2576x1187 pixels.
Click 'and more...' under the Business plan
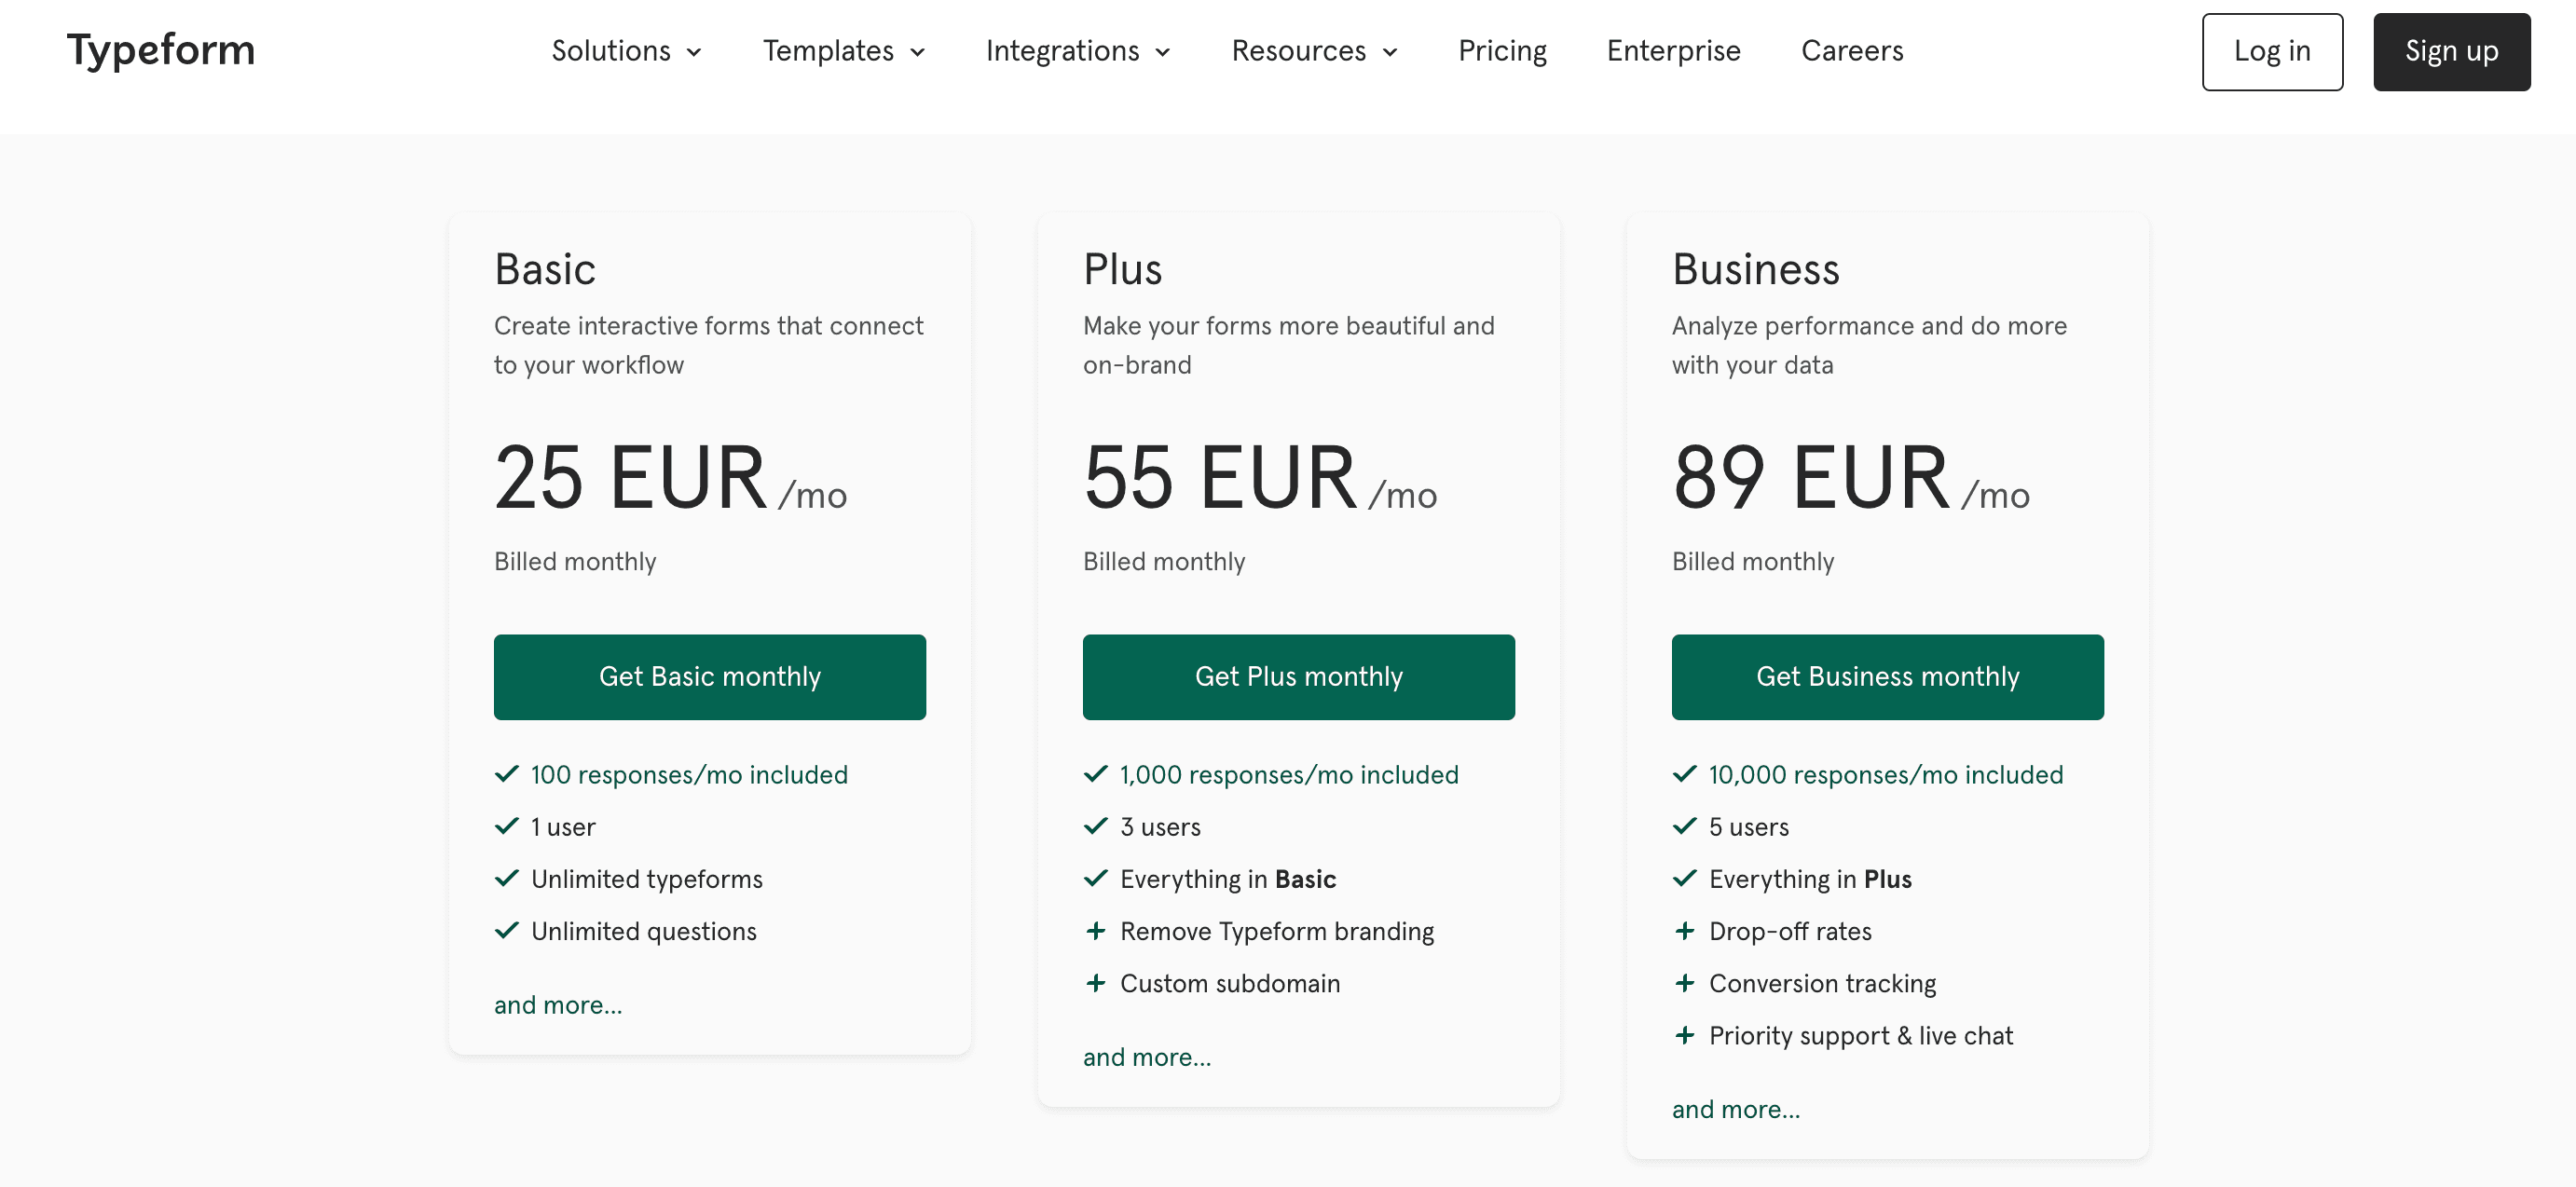pos(1735,1108)
